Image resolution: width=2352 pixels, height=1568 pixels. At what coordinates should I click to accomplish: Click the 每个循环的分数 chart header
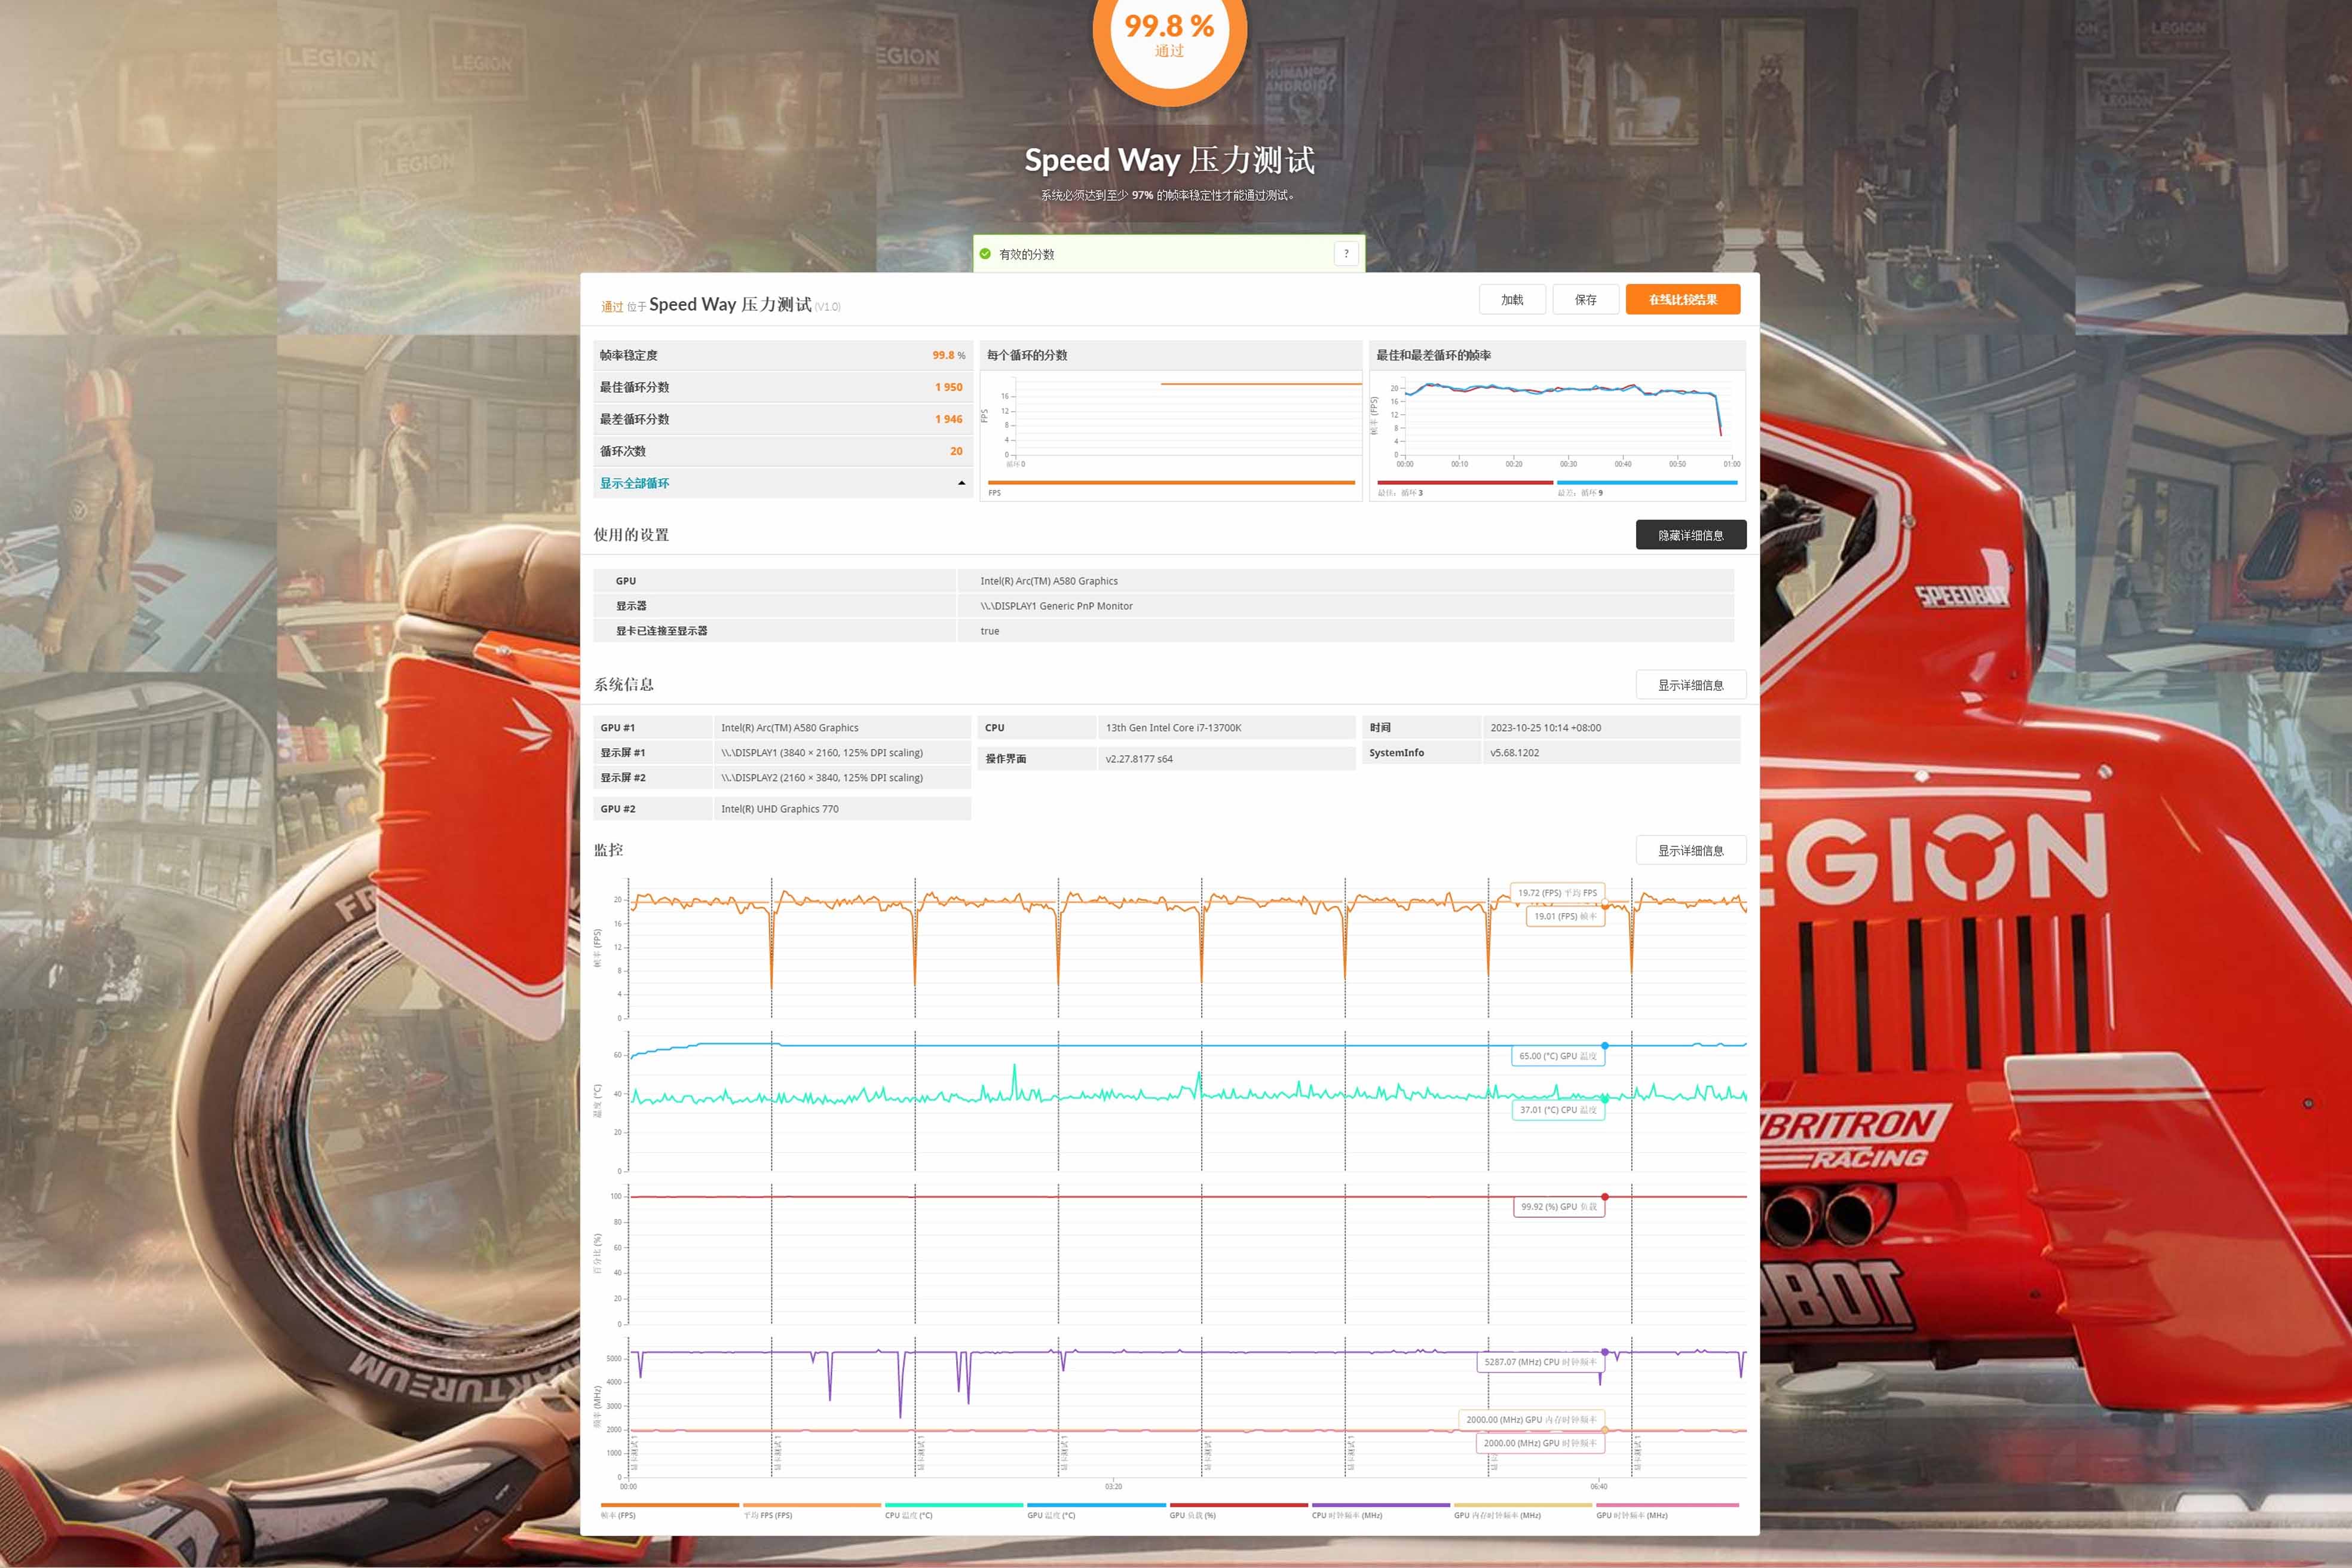coord(1171,355)
